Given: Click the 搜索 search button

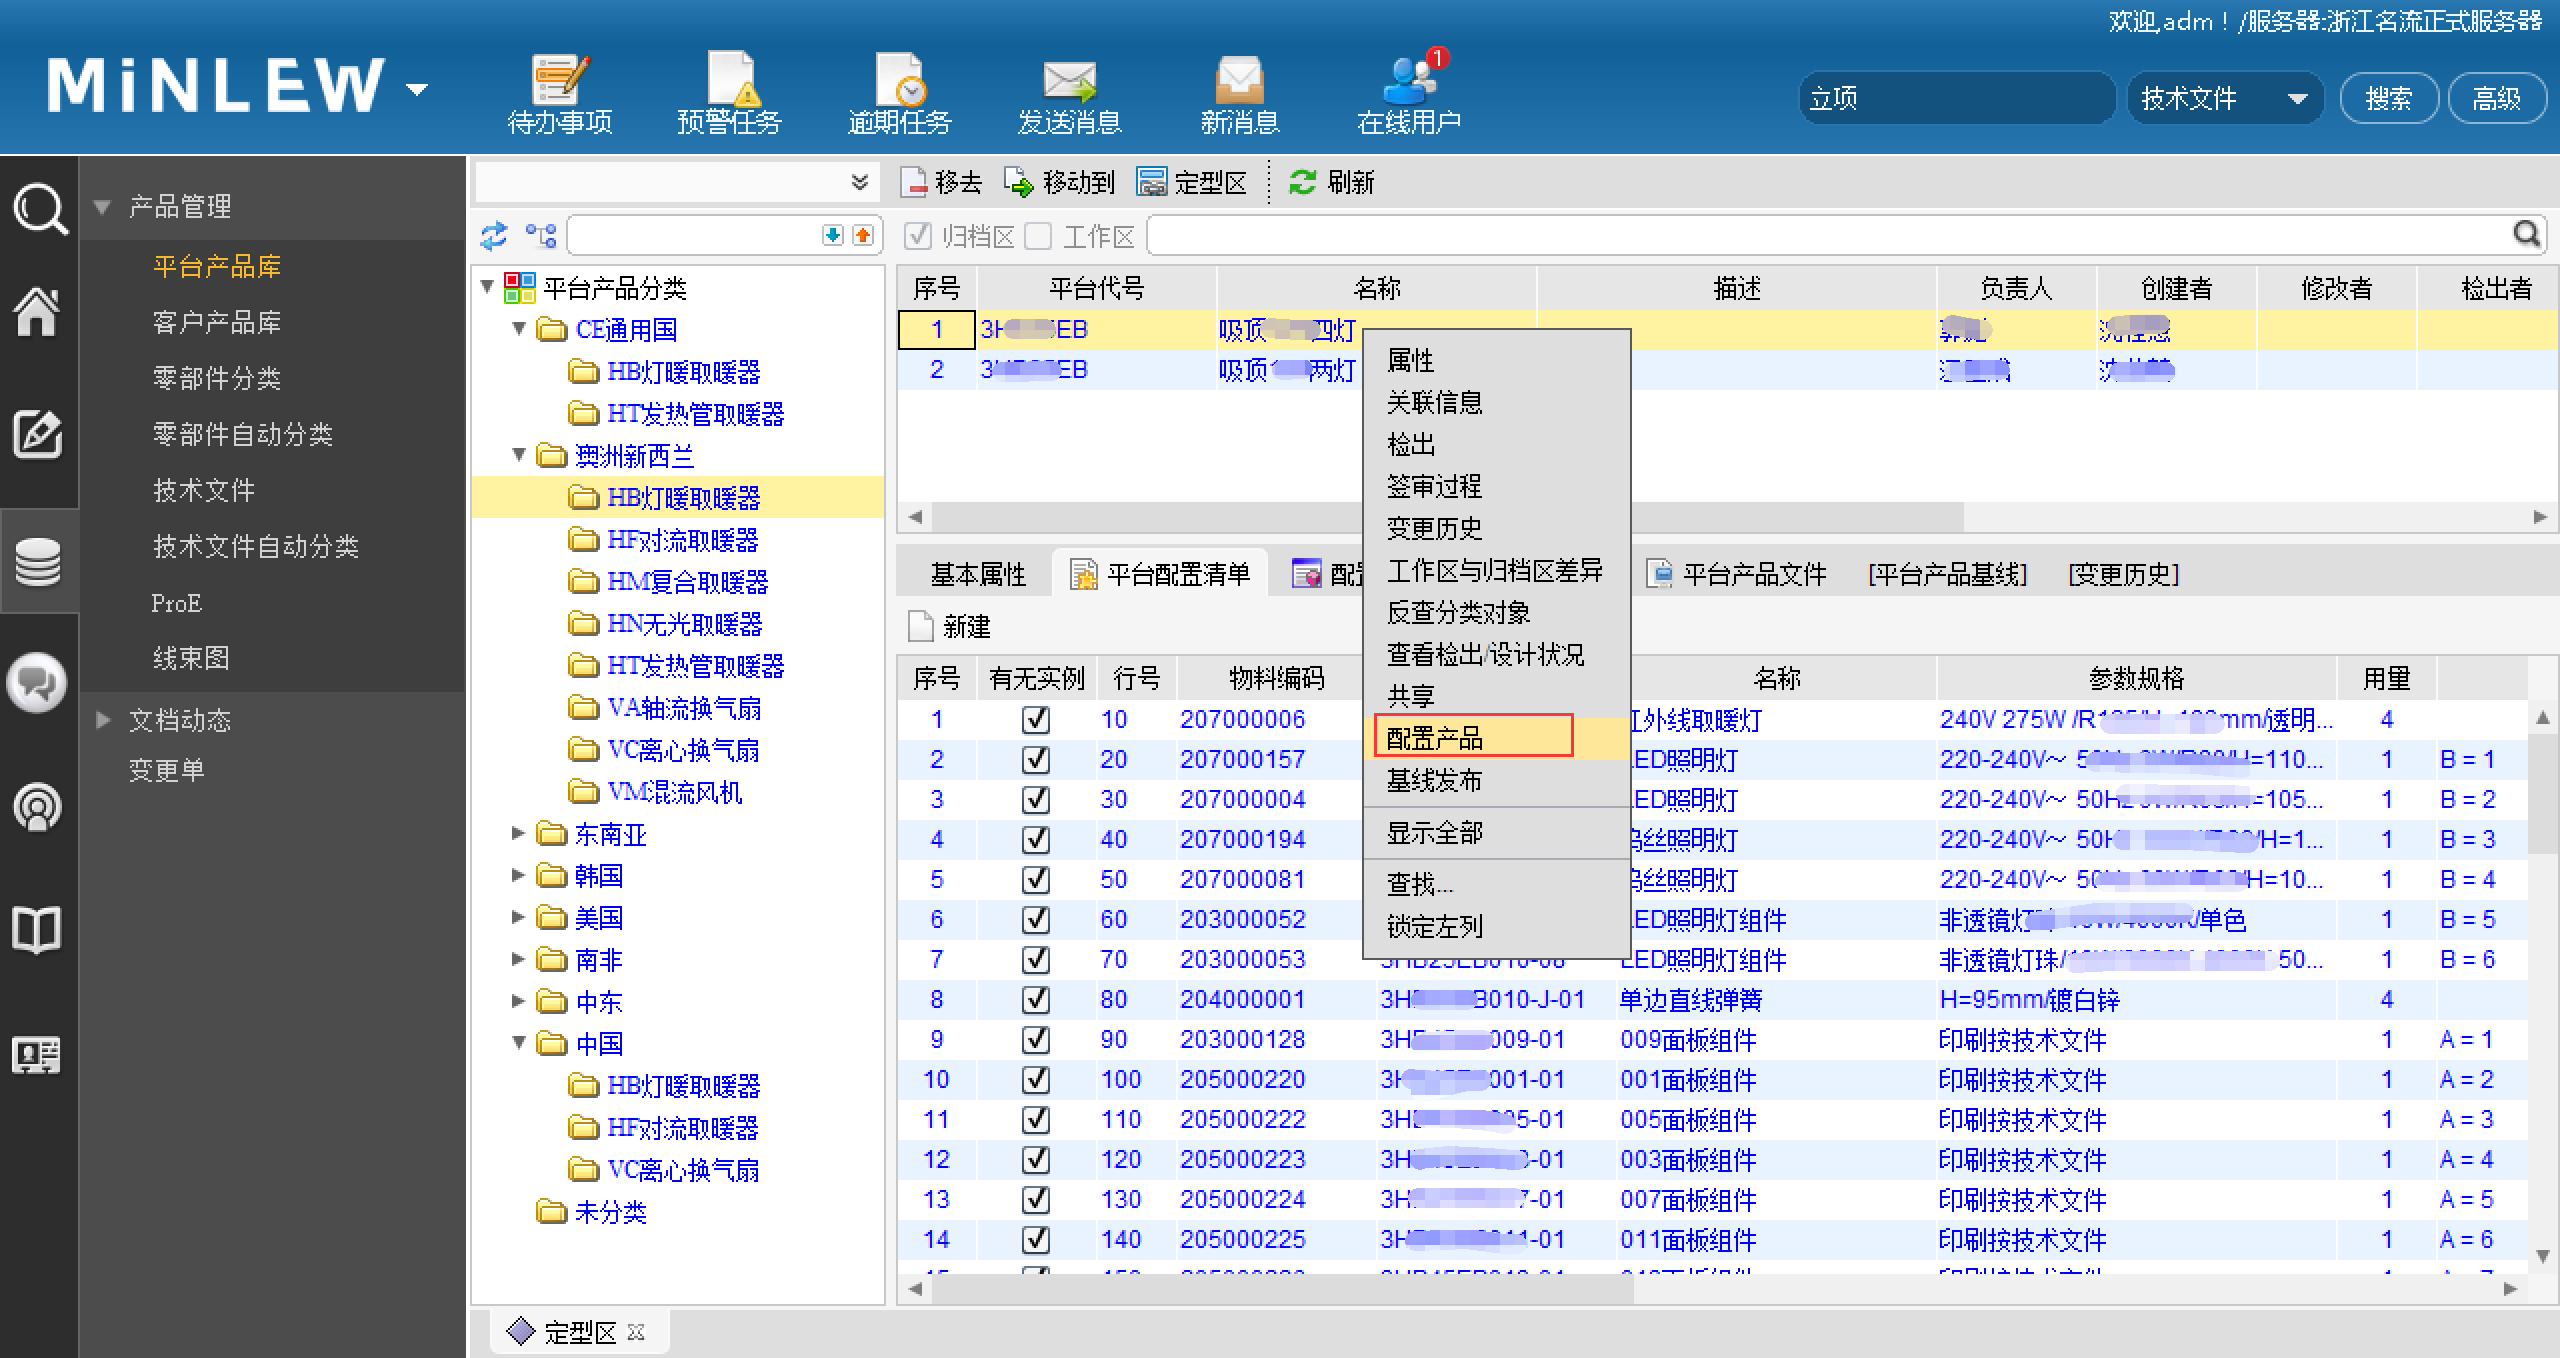Looking at the screenshot, I should click(x=2388, y=98).
